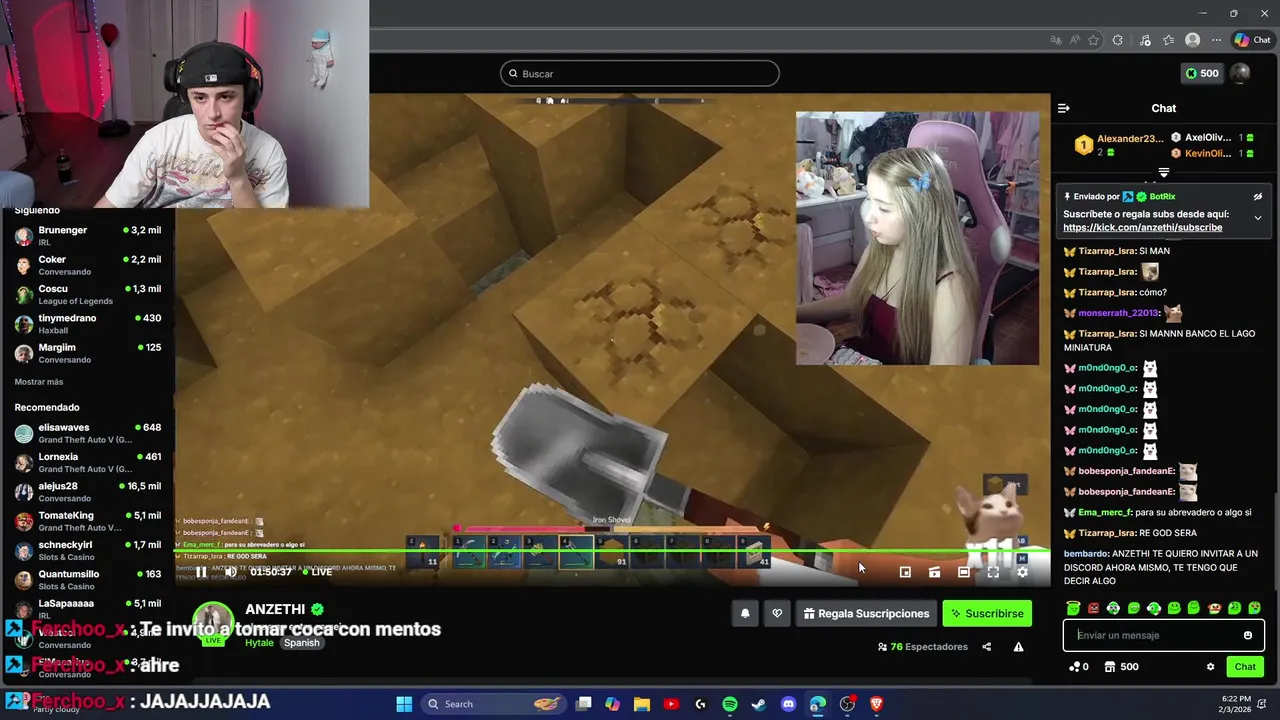1280x720 pixels.
Task: Click the Hytale category link
Action: [259, 643]
